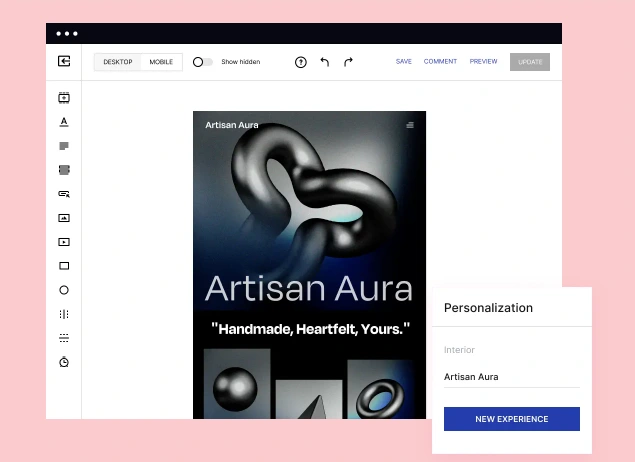
Task: Click the Interior label in Personalization panel
Action: 459,350
